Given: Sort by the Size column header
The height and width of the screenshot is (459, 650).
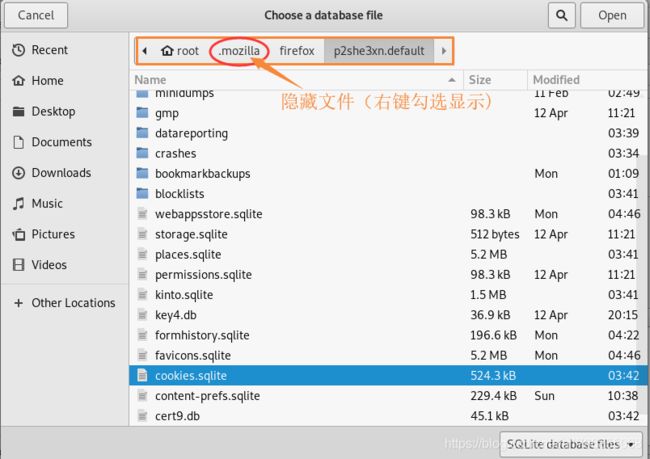Looking at the screenshot, I should tap(495, 80).
